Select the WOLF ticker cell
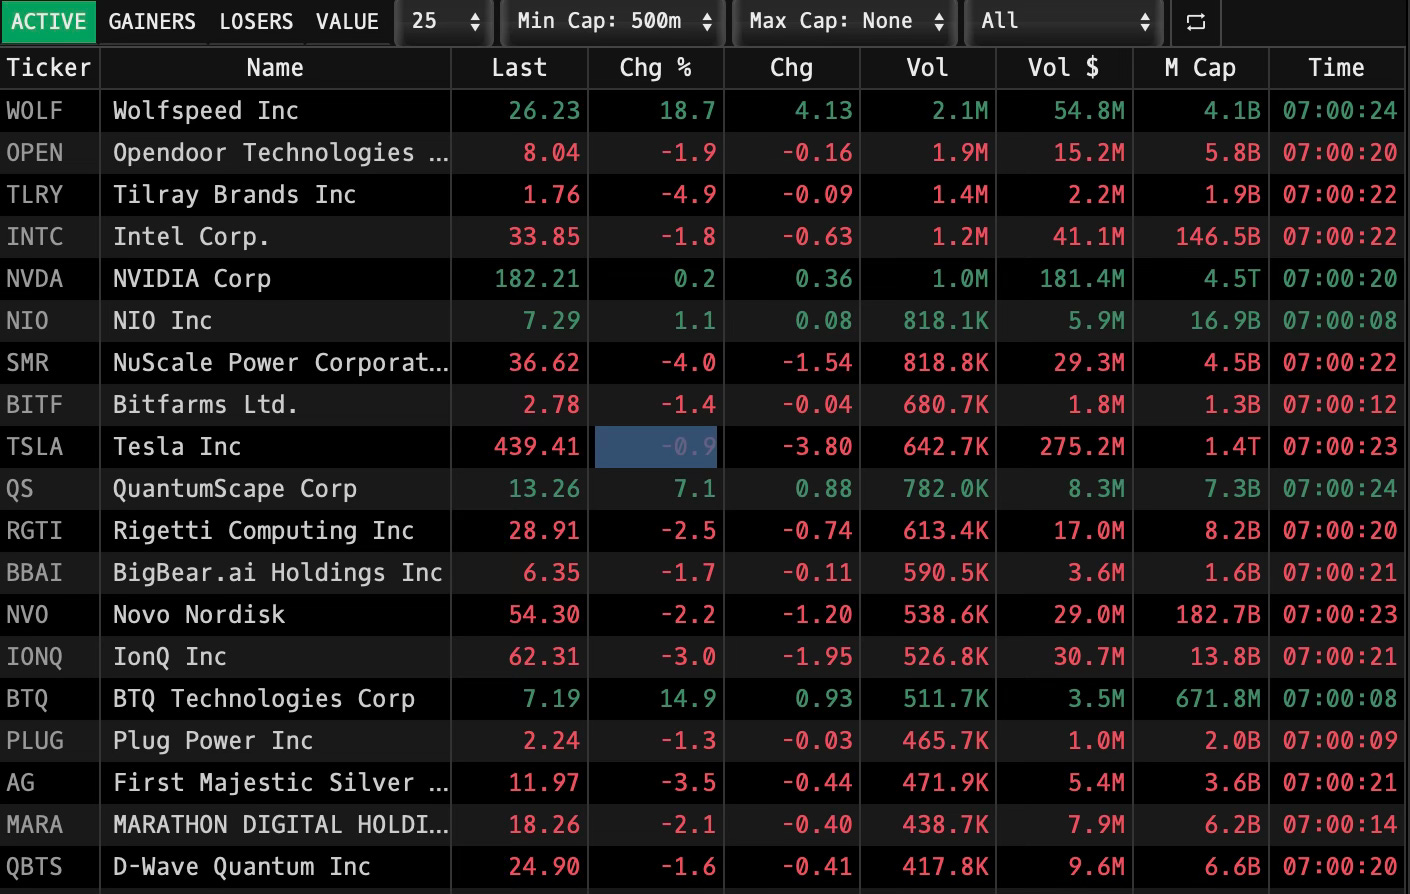The image size is (1410, 894). pos(49,111)
